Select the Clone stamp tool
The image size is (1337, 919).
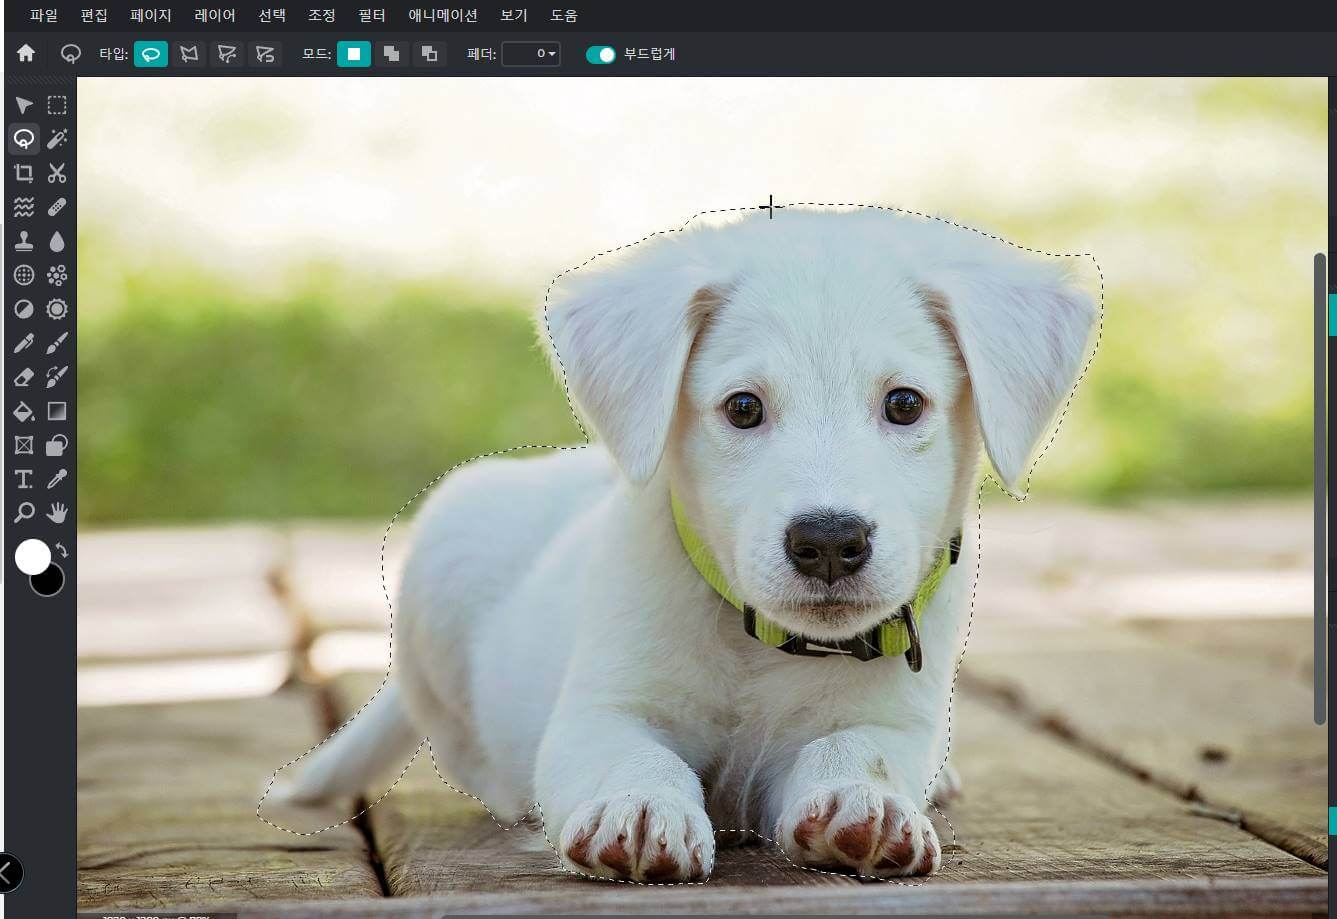point(24,241)
